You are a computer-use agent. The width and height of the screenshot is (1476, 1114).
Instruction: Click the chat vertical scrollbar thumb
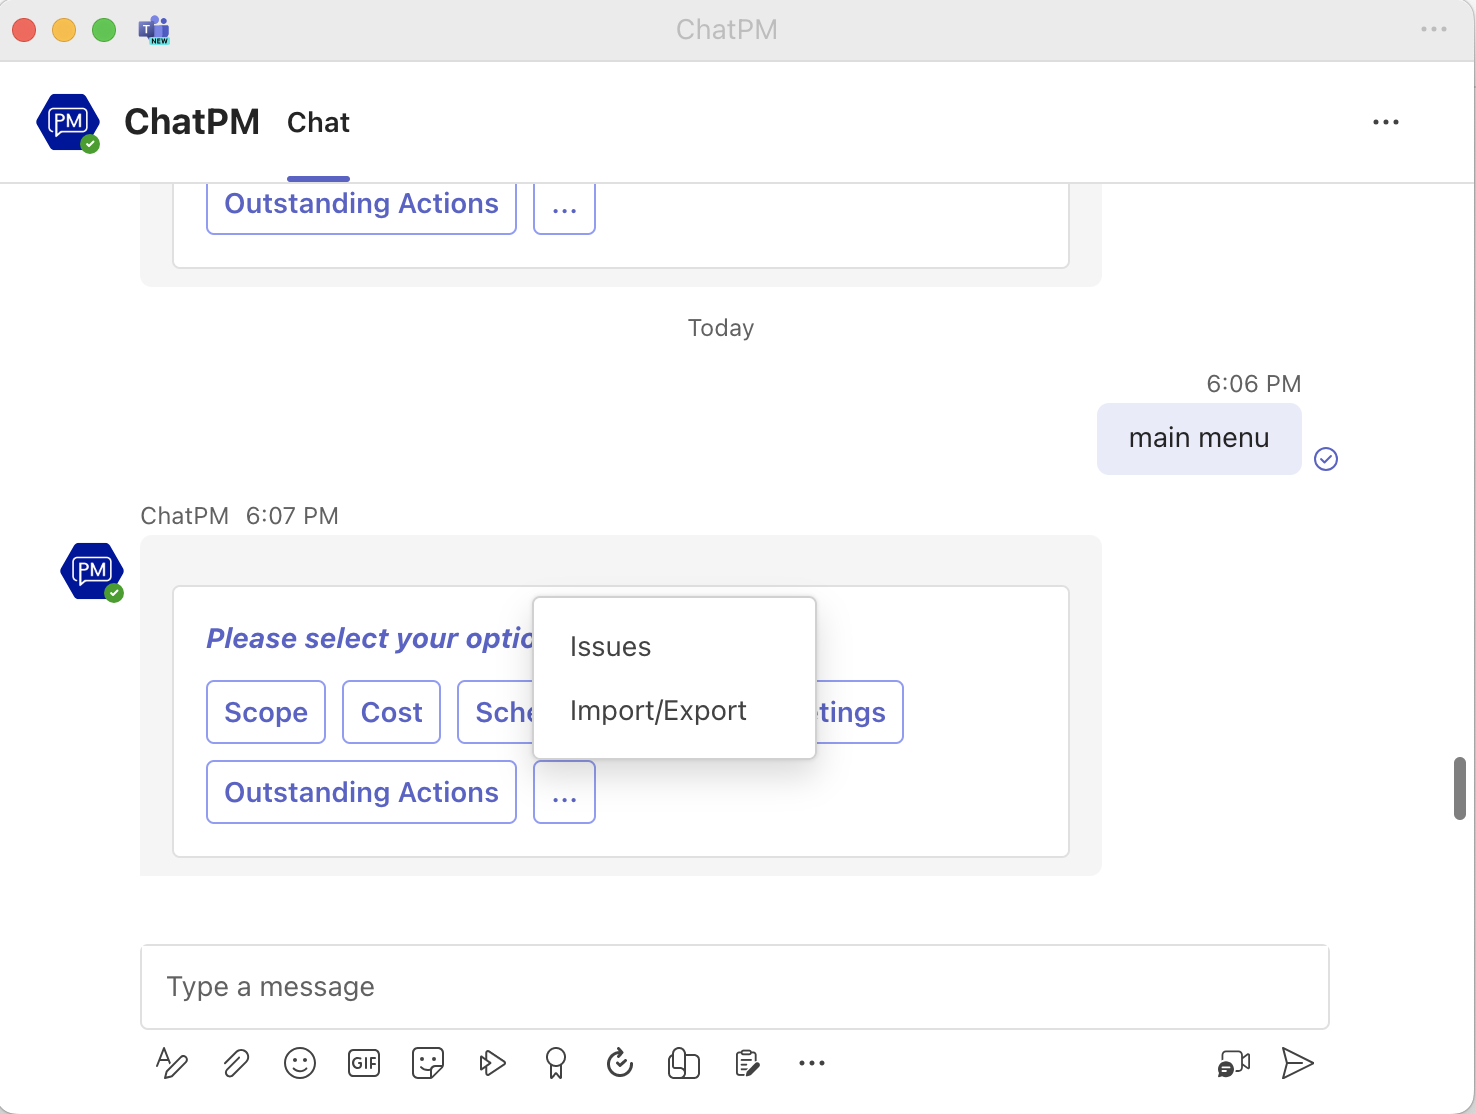point(1460,789)
